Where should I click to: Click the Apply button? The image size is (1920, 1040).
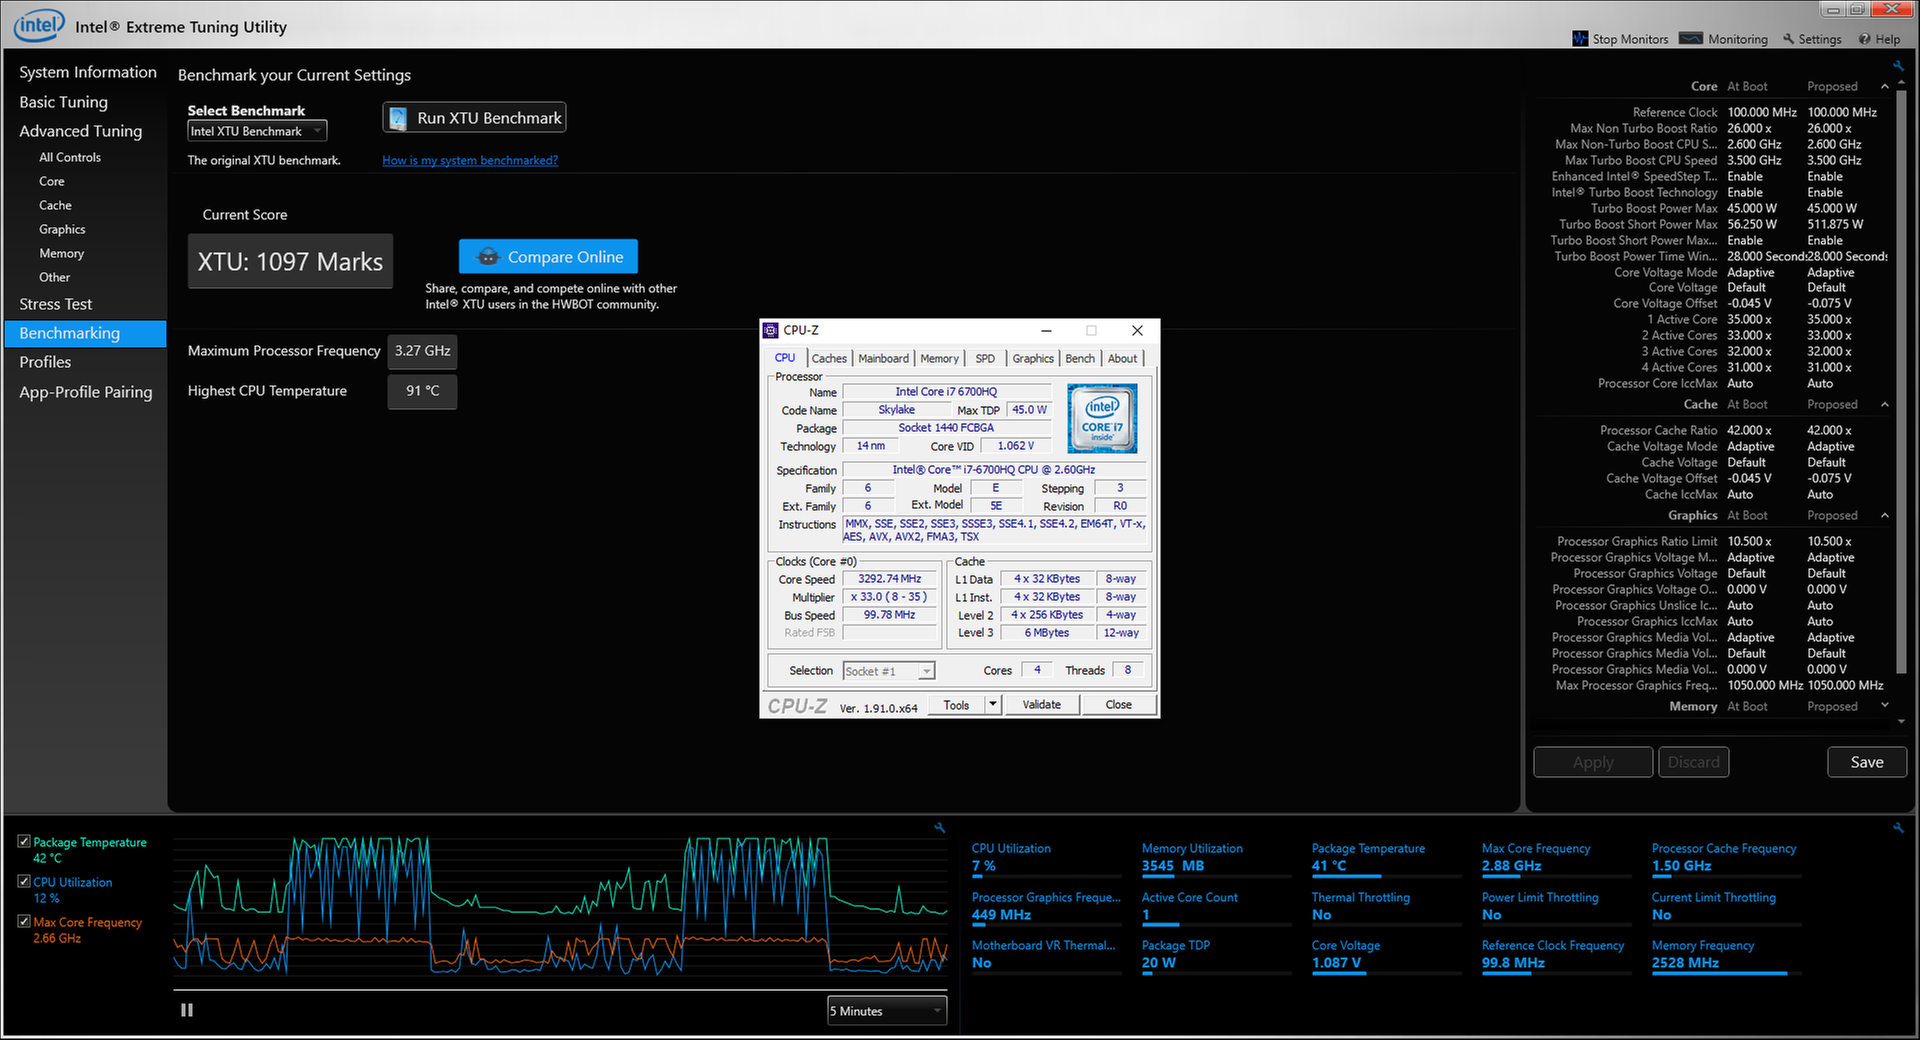coord(1593,762)
